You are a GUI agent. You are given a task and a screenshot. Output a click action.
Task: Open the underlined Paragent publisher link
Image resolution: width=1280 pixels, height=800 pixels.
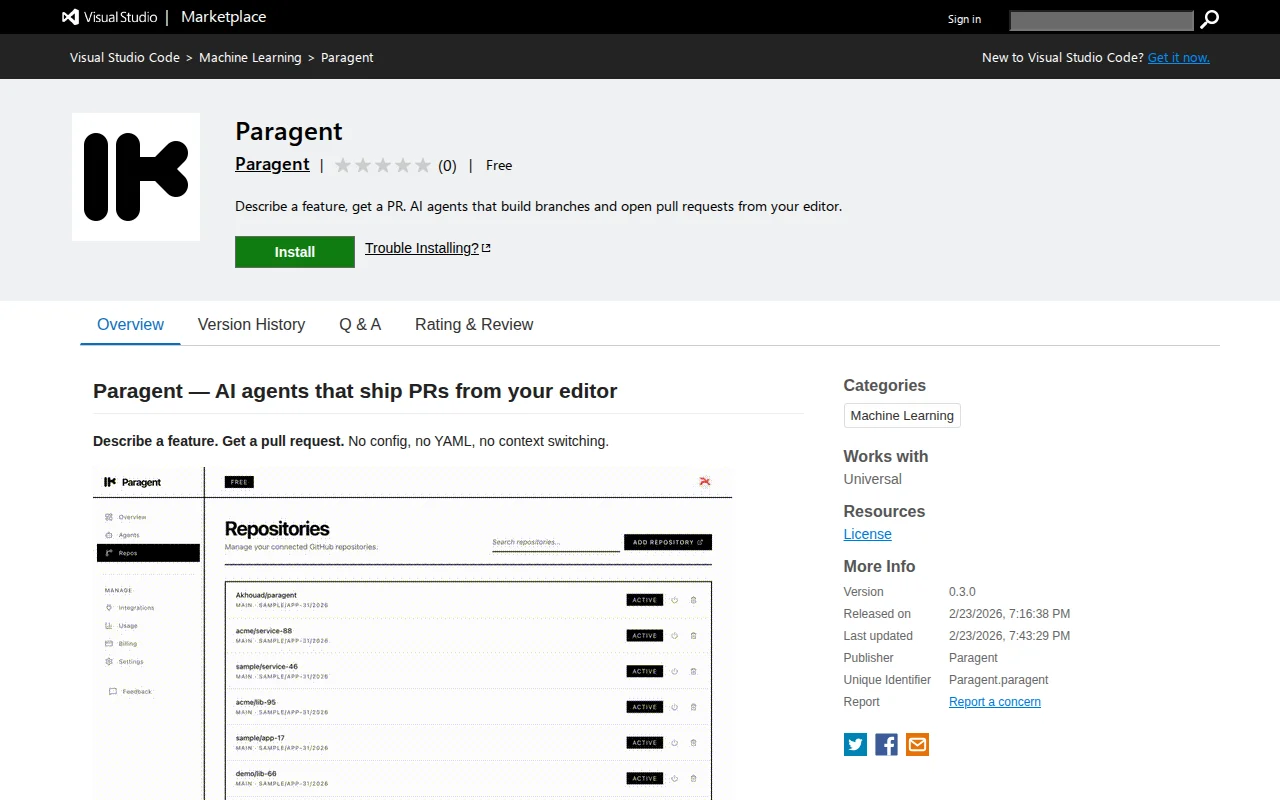click(x=272, y=164)
